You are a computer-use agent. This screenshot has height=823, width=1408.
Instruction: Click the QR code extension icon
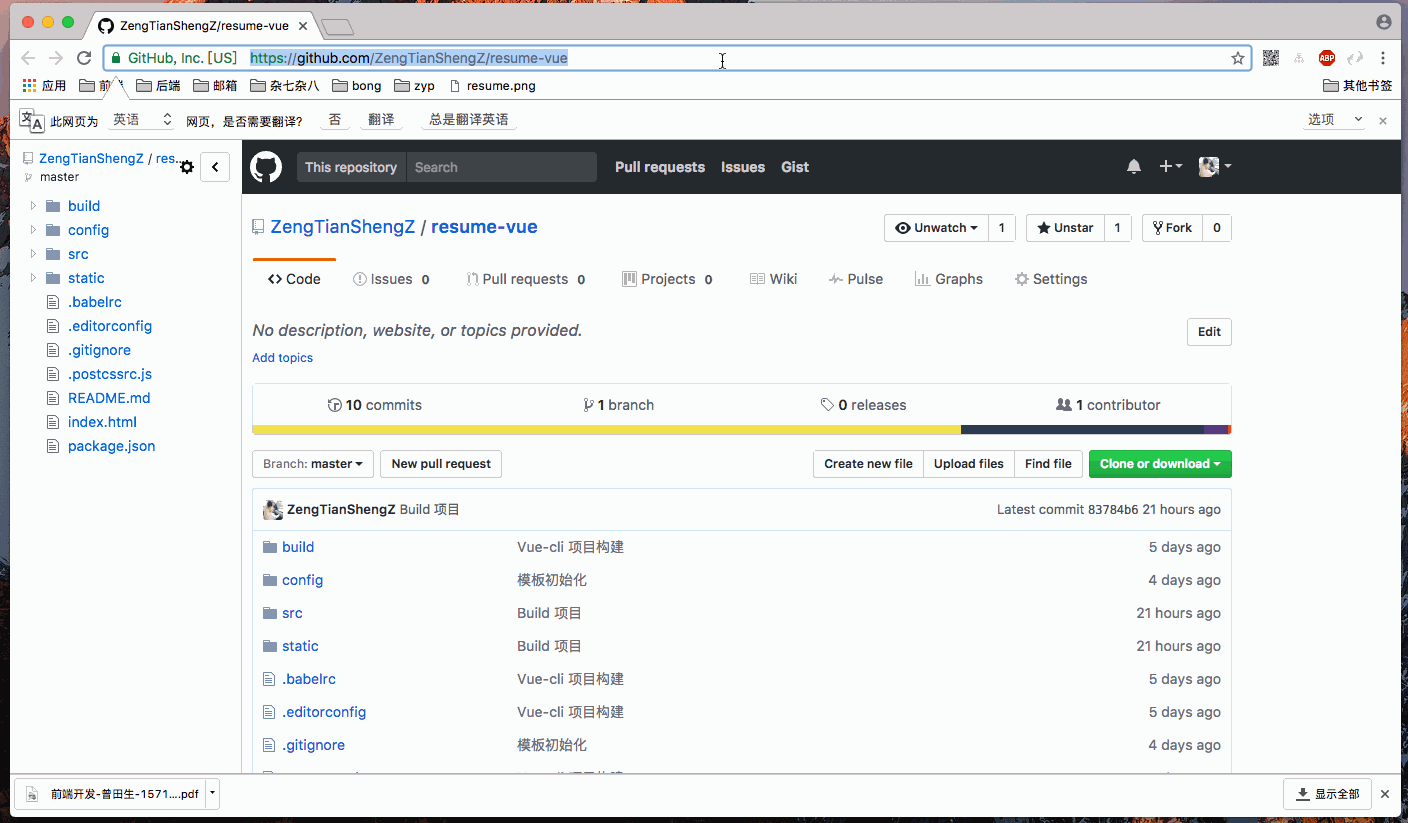point(1271,58)
